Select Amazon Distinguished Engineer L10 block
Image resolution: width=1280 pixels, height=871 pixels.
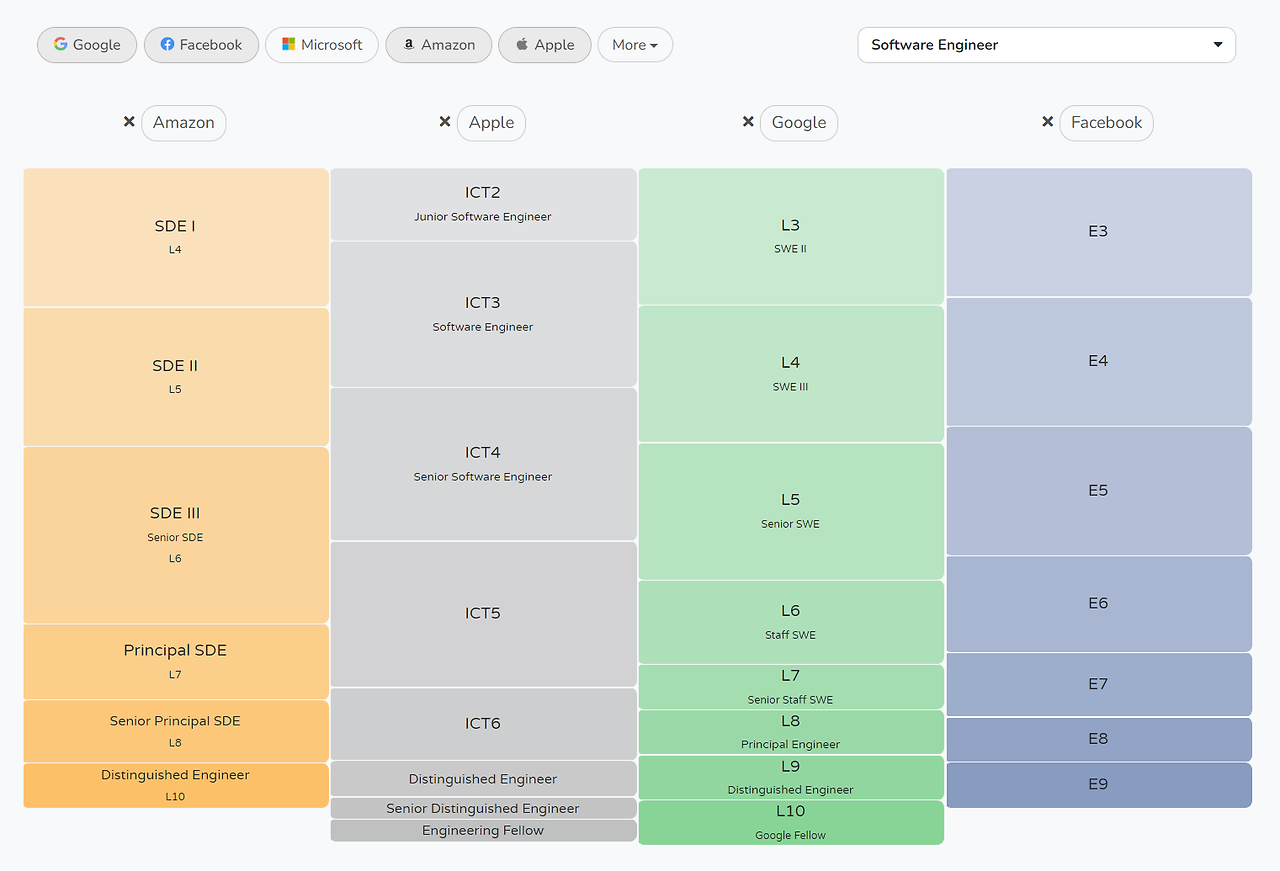coord(176,786)
